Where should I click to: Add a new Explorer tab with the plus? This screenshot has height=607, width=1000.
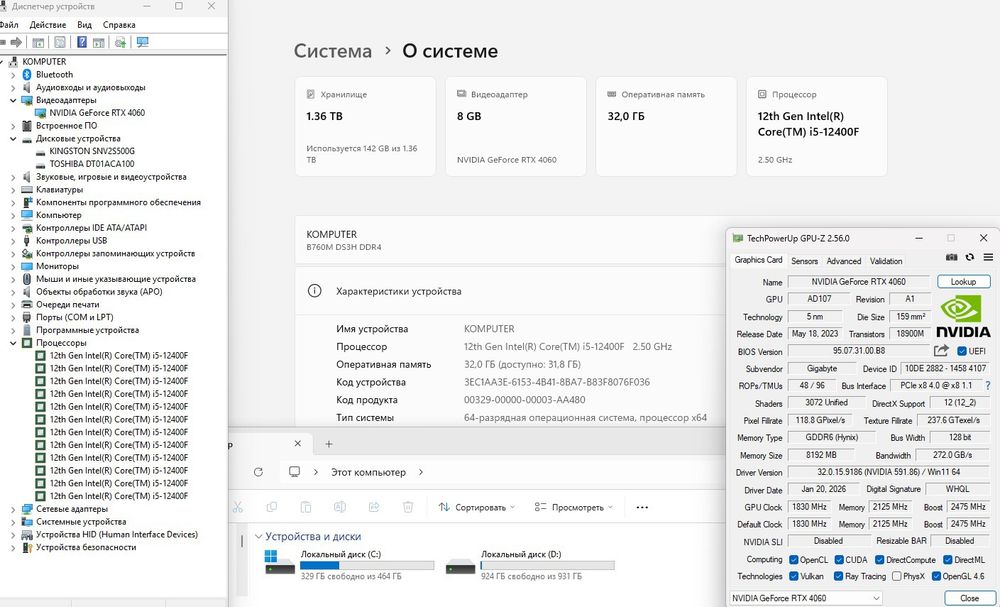click(328, 444)
